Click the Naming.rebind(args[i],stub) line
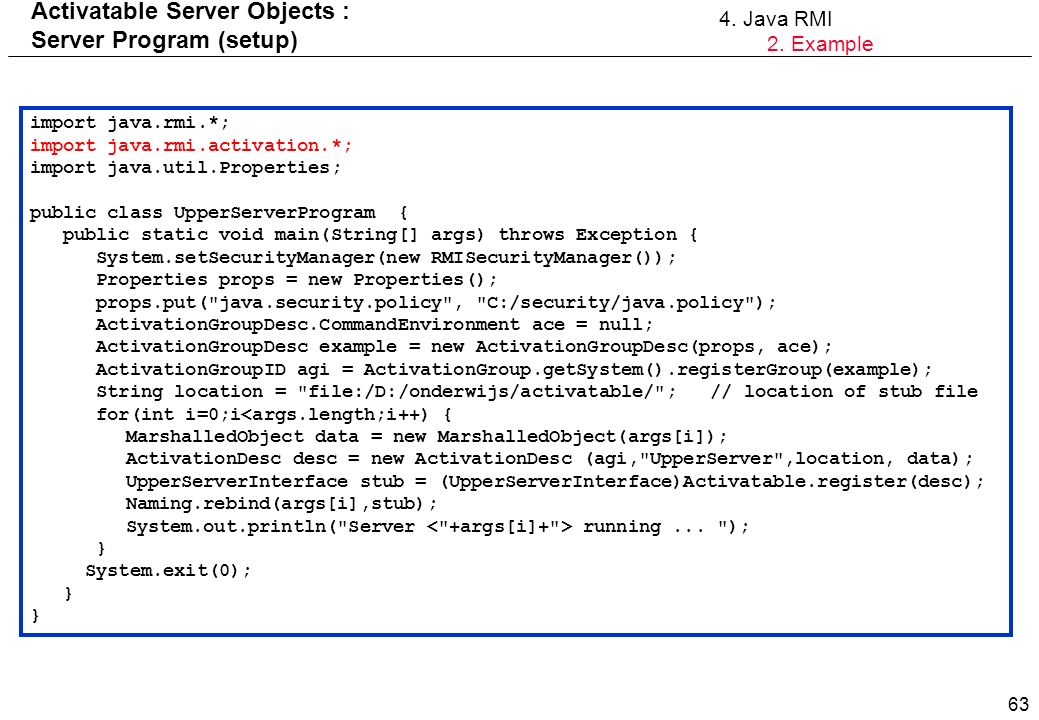The height and width of the screenshot is (720, 1039). pos(281,503)
